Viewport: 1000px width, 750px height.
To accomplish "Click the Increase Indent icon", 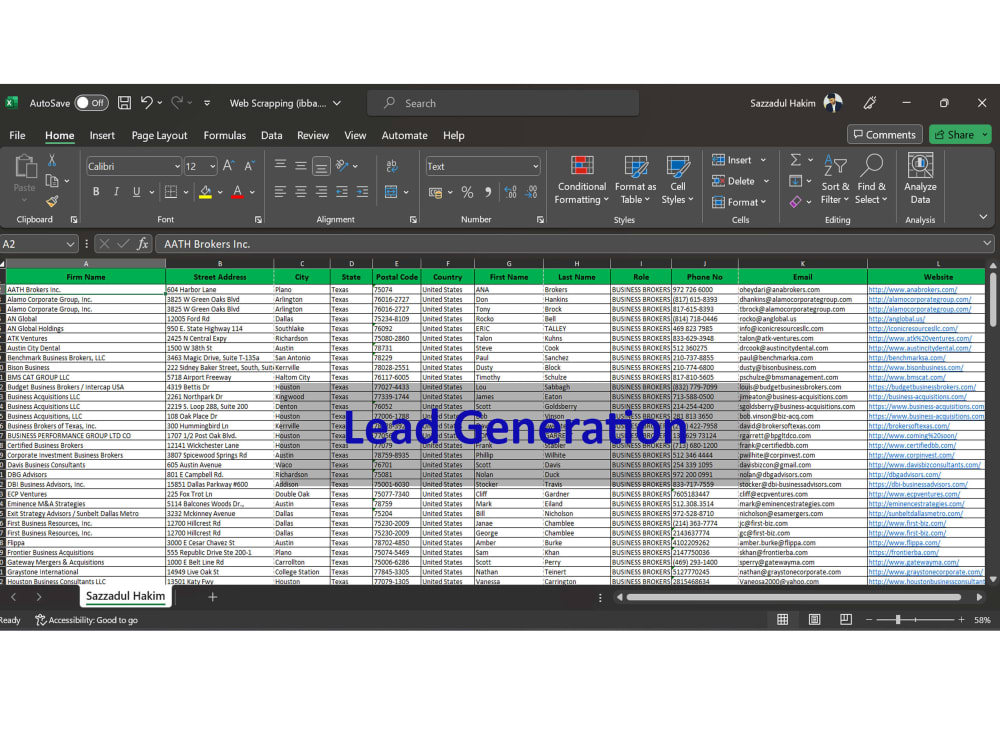I will (362, 192).
